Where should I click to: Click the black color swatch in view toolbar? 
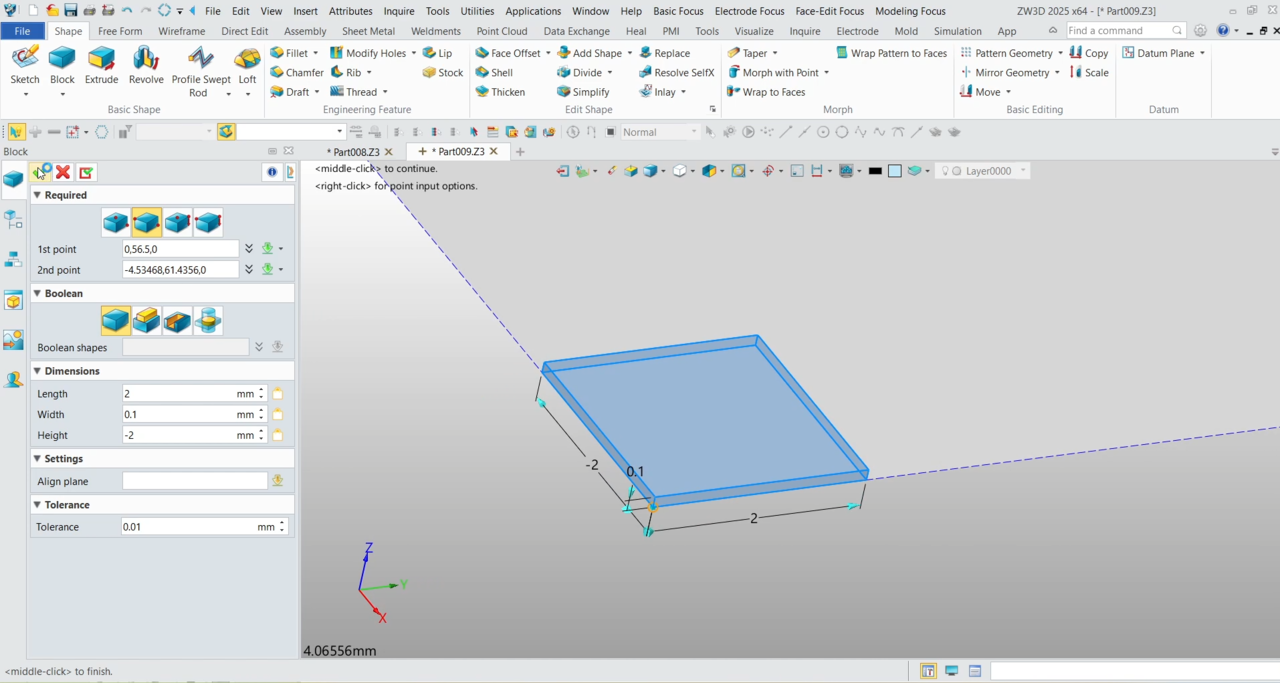(x=875, y=171)
